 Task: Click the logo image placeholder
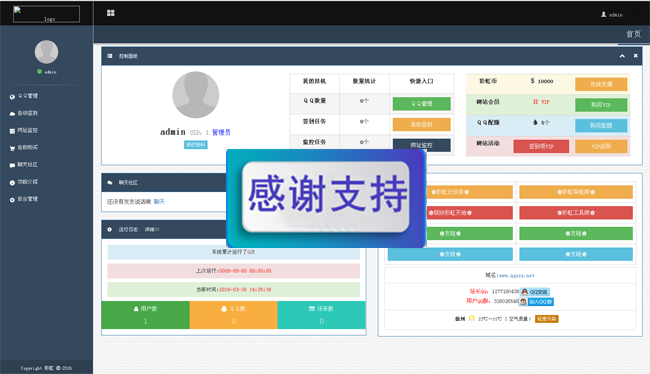[46, 14]
